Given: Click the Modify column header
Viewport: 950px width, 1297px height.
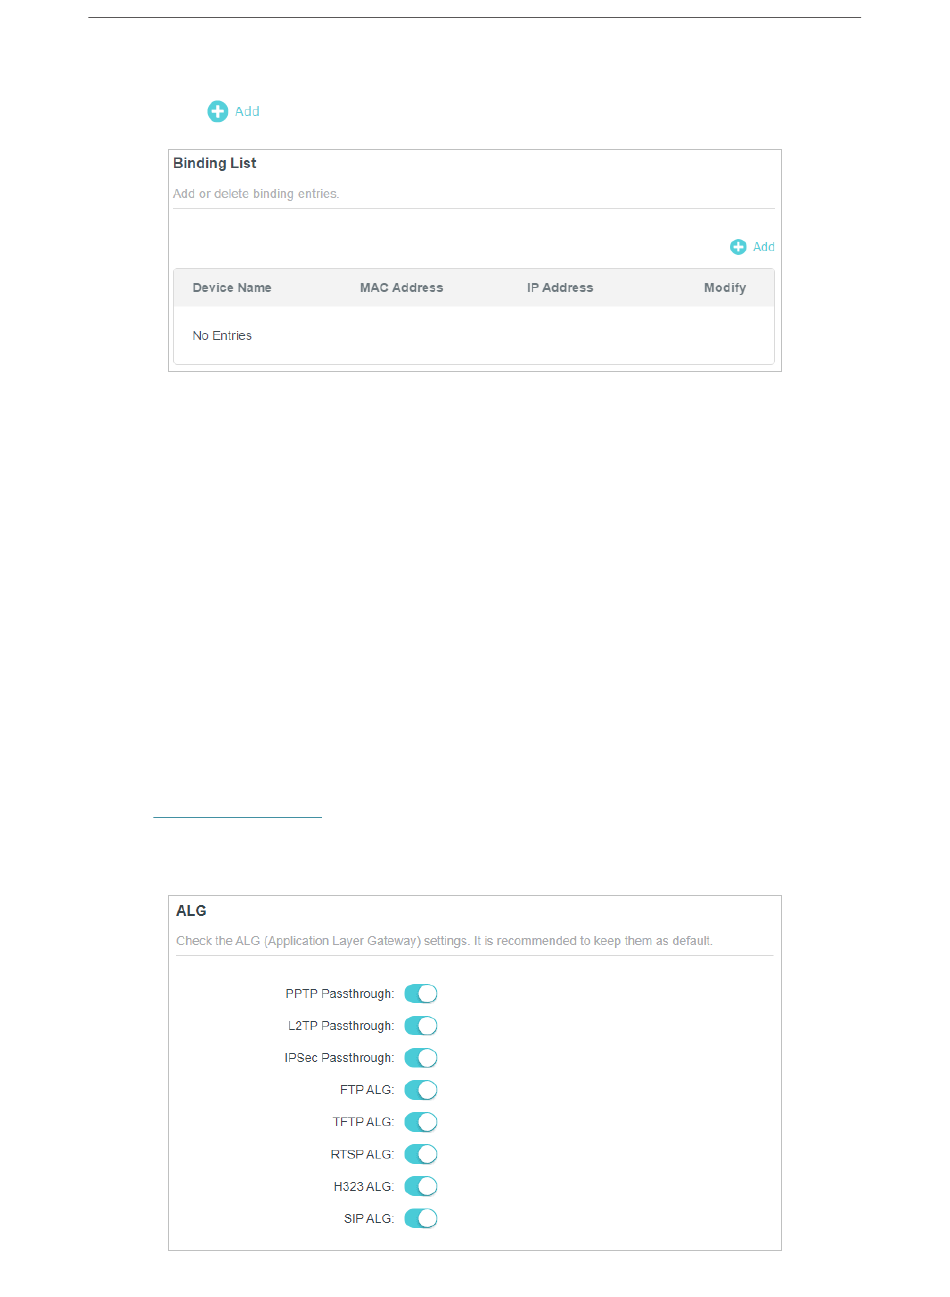Looking at the screenshot, I should [x=725, y=288].
